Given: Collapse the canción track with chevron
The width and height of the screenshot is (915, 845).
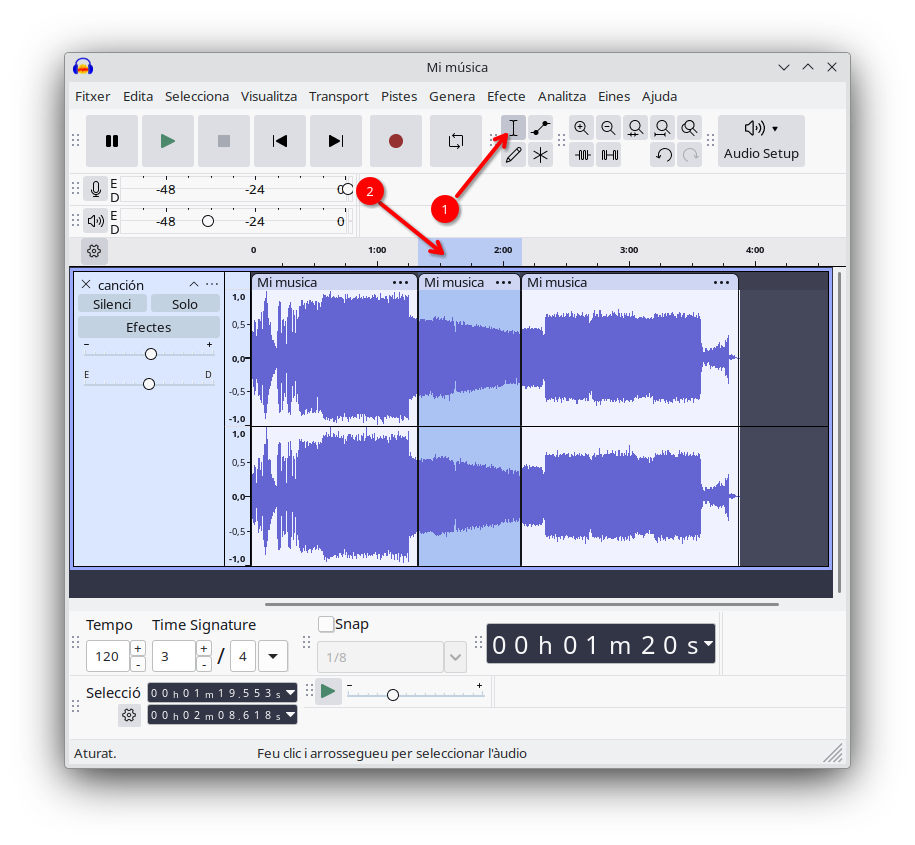Looking at the screenshot, I should coord(194,284).
